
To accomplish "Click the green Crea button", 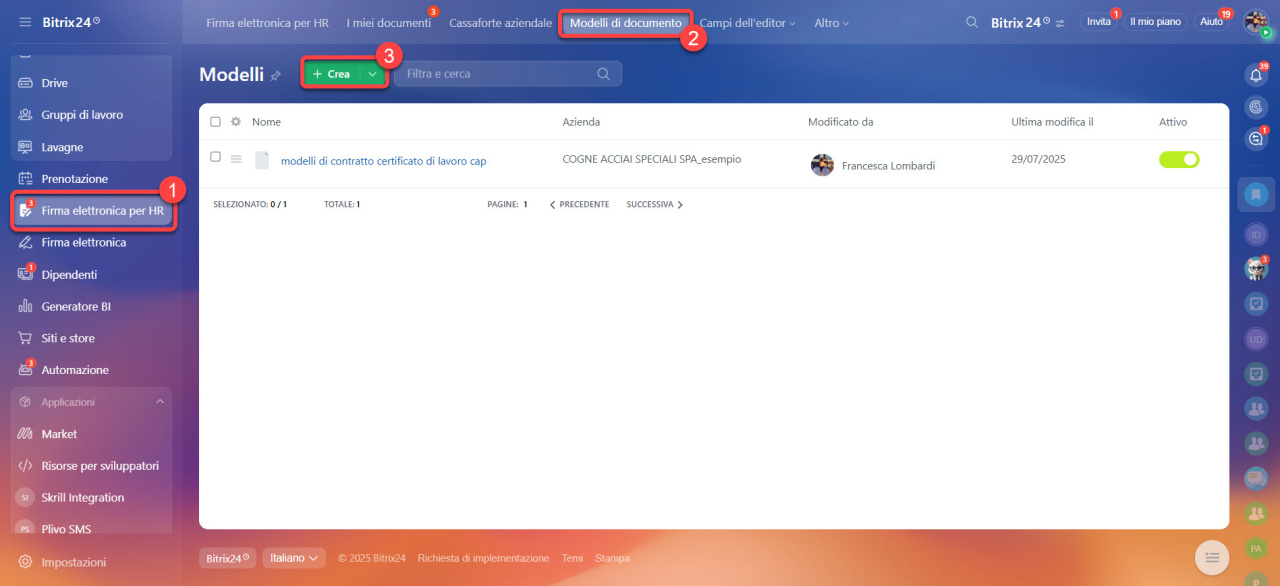I will (332, 74).
